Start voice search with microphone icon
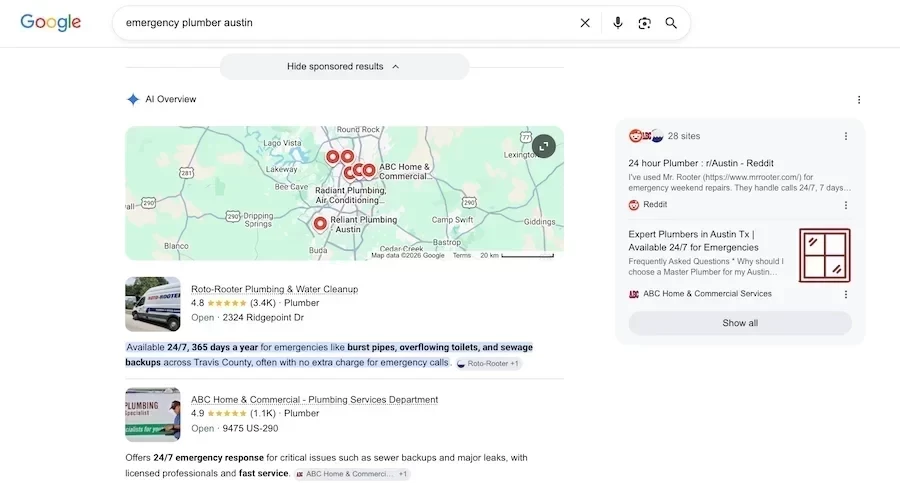This screenshot has width=900, height=483. pos(618,23)
